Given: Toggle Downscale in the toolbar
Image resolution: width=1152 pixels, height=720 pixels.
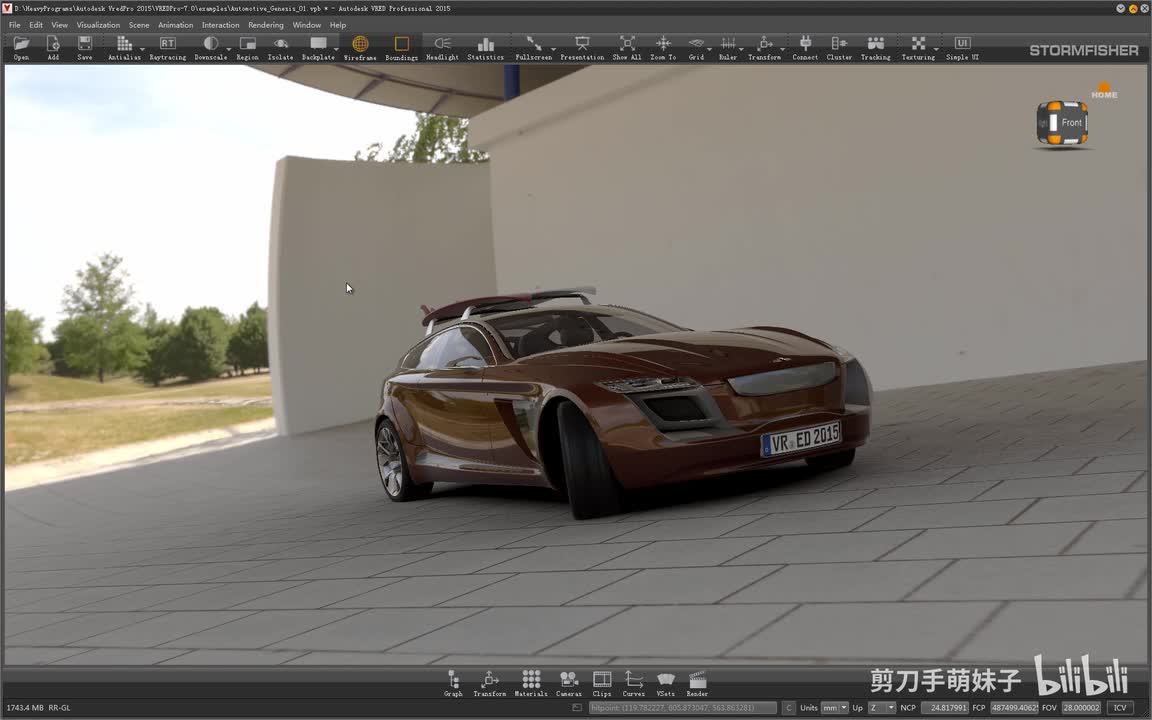Looking at the screenshot, I should [210, 48].
